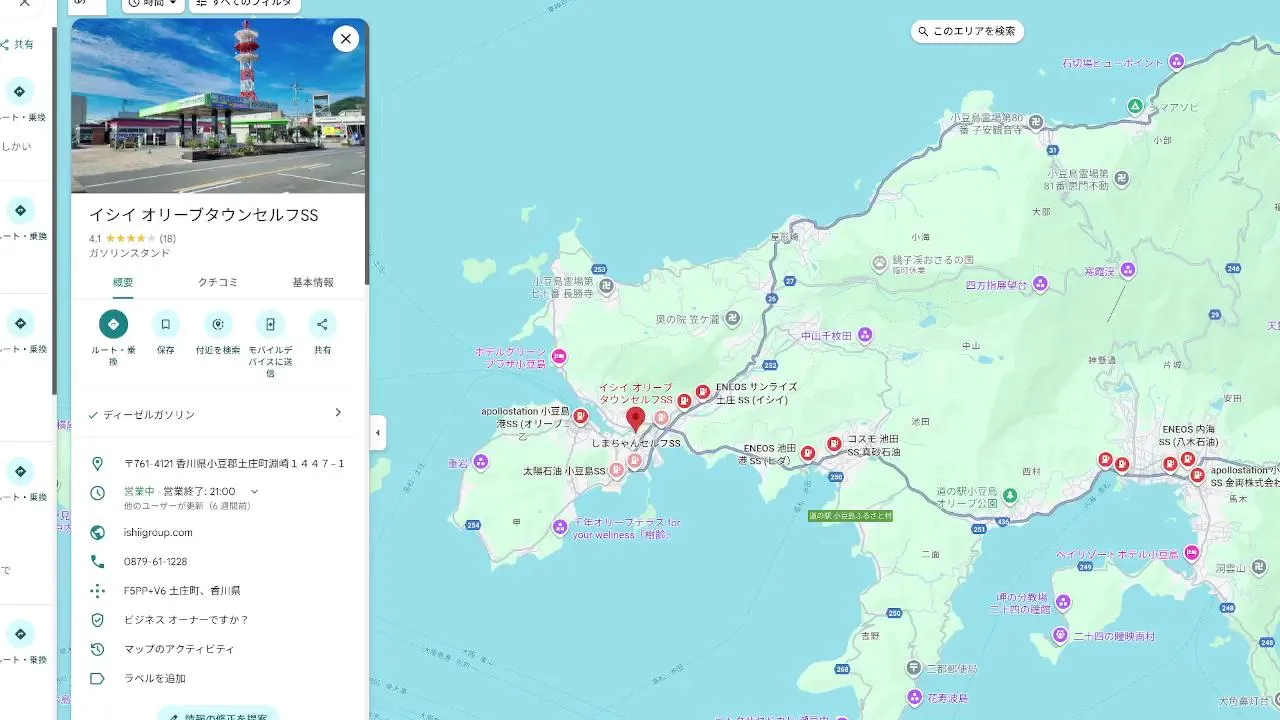Click the 中山千枚田 marker

(x=865, y=335)
